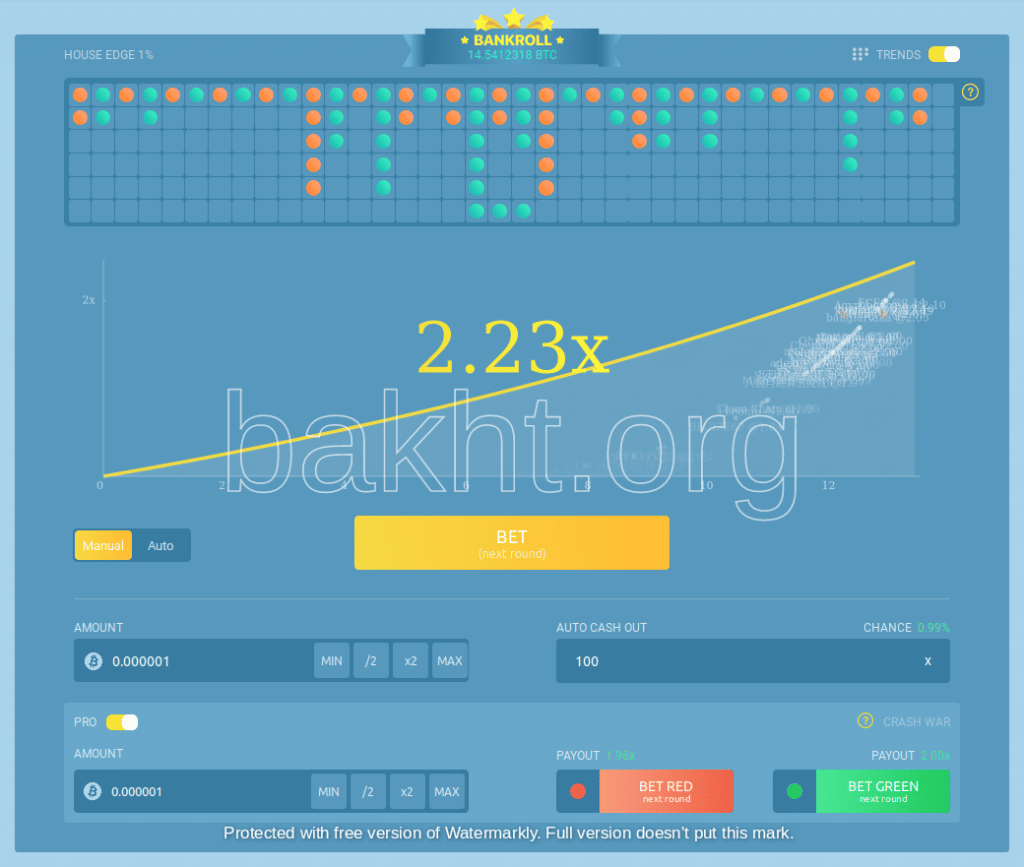Turn off the PRO toggle
Screen dimensions: 1024x867
pyautogui.click(x=122, y=721)
